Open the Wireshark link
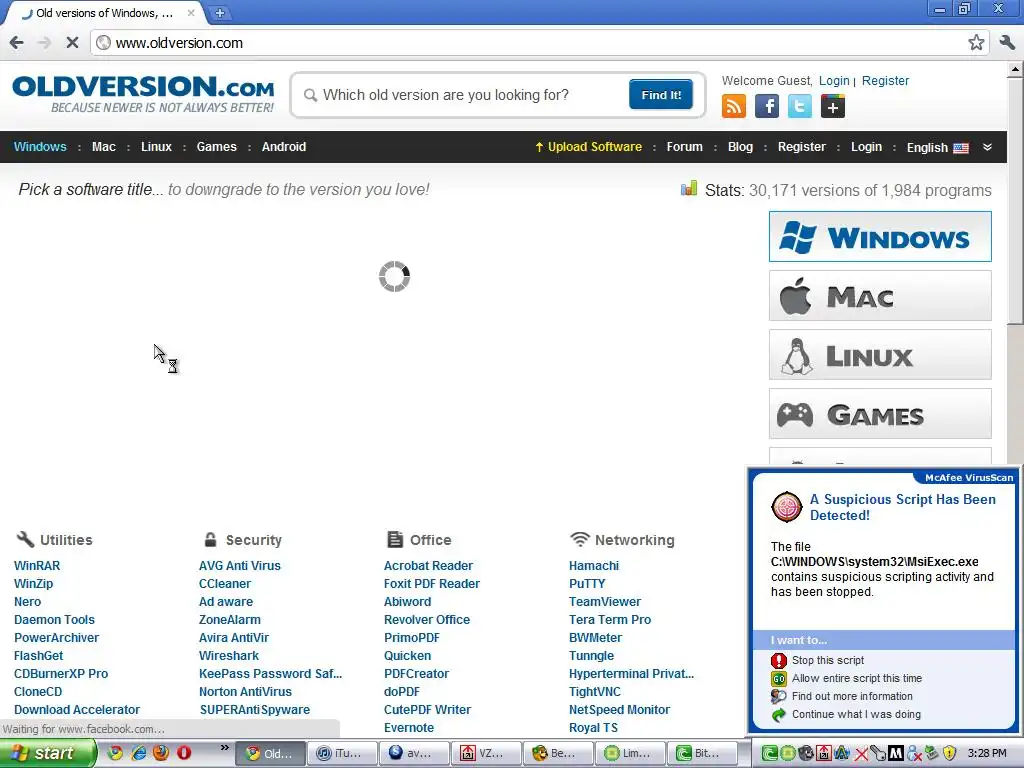Image resolution: width=1024 pixels, height=768 pixels. click(229, 656)
